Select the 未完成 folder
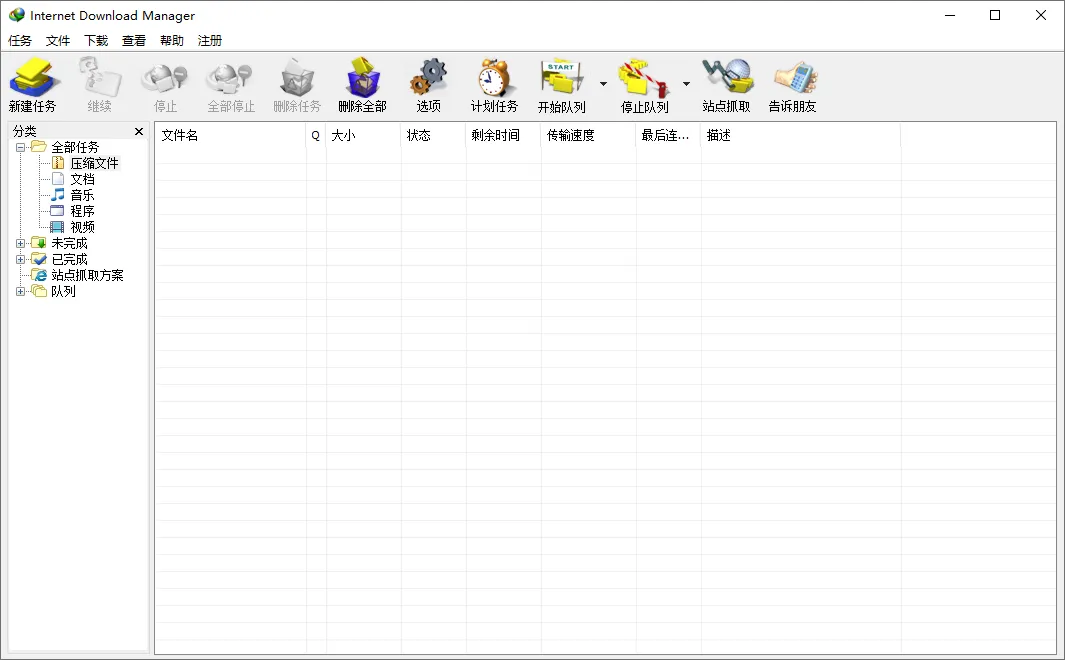The image size is (1065, 660). click(69, 243)
